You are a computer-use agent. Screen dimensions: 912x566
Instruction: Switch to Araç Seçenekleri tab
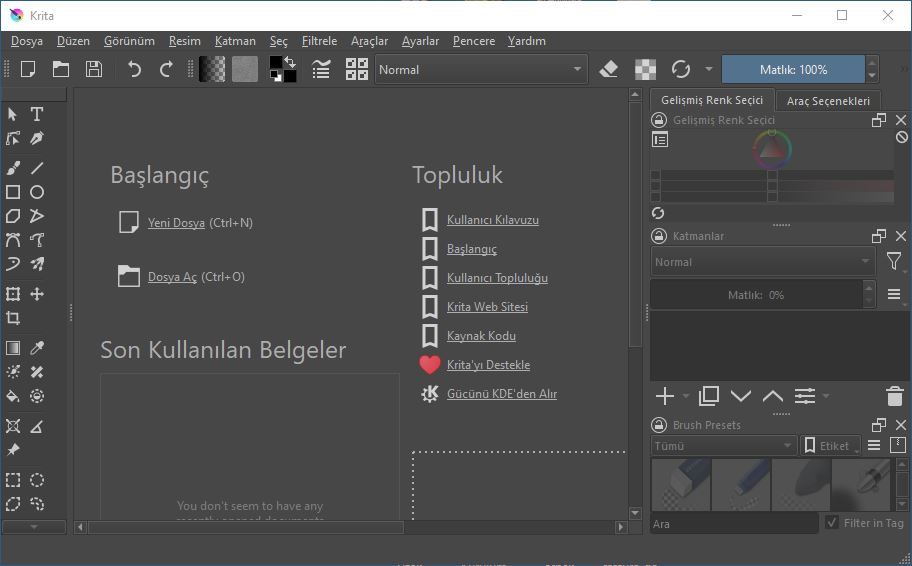pos(828,101)
